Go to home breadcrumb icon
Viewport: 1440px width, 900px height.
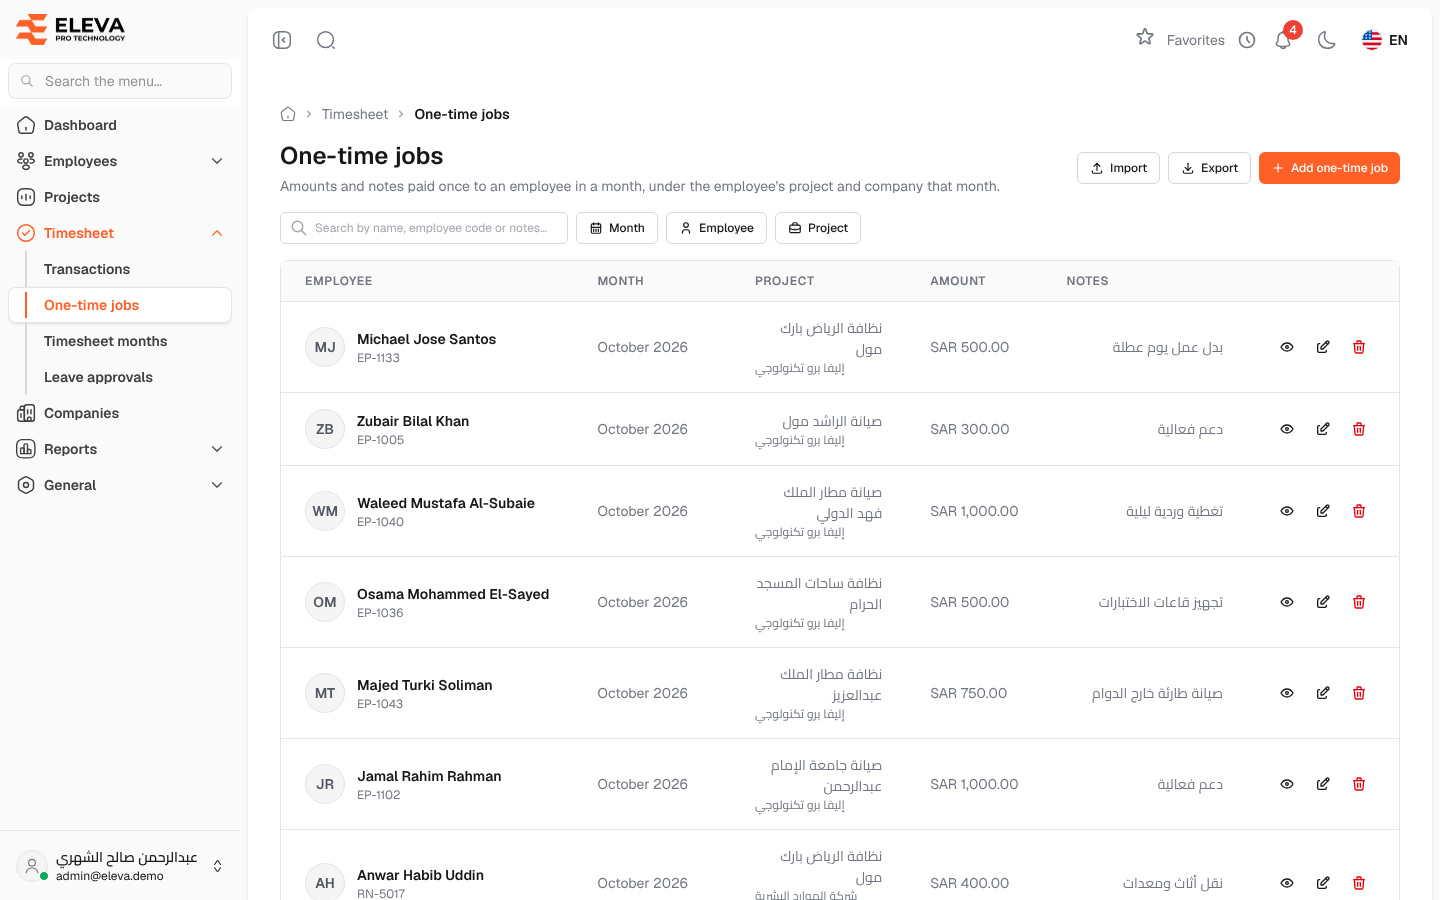[x=288, y=114]
